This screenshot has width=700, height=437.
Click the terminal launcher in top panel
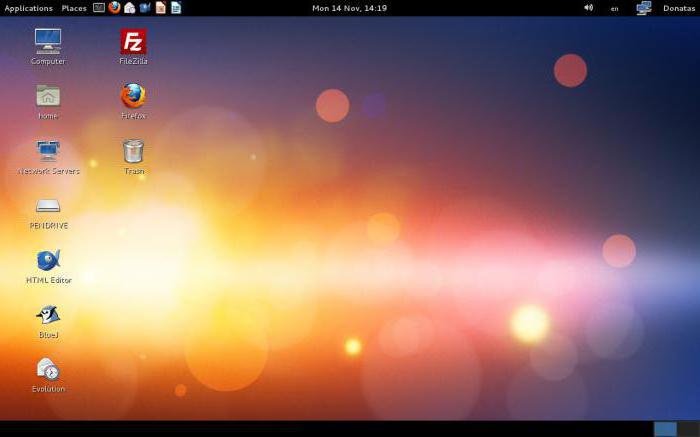[99, 8]
